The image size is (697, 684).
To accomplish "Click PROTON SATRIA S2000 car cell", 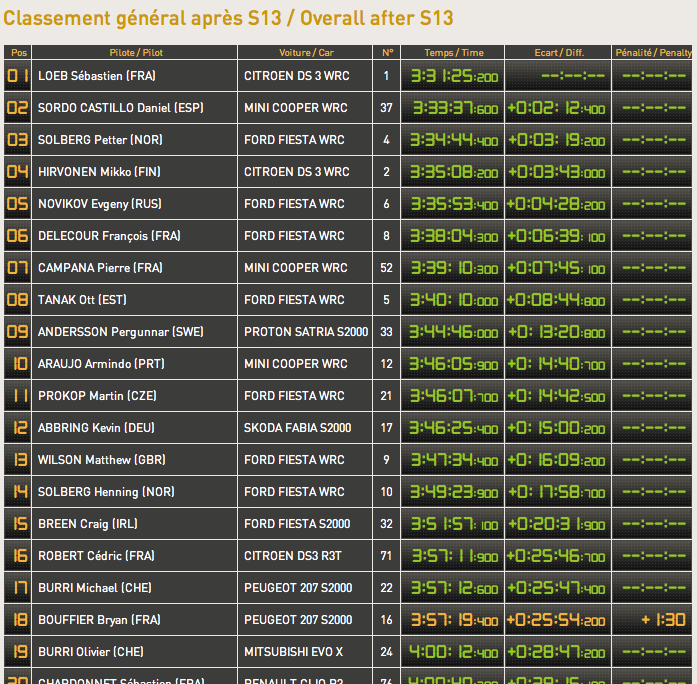I will point(306,332).
